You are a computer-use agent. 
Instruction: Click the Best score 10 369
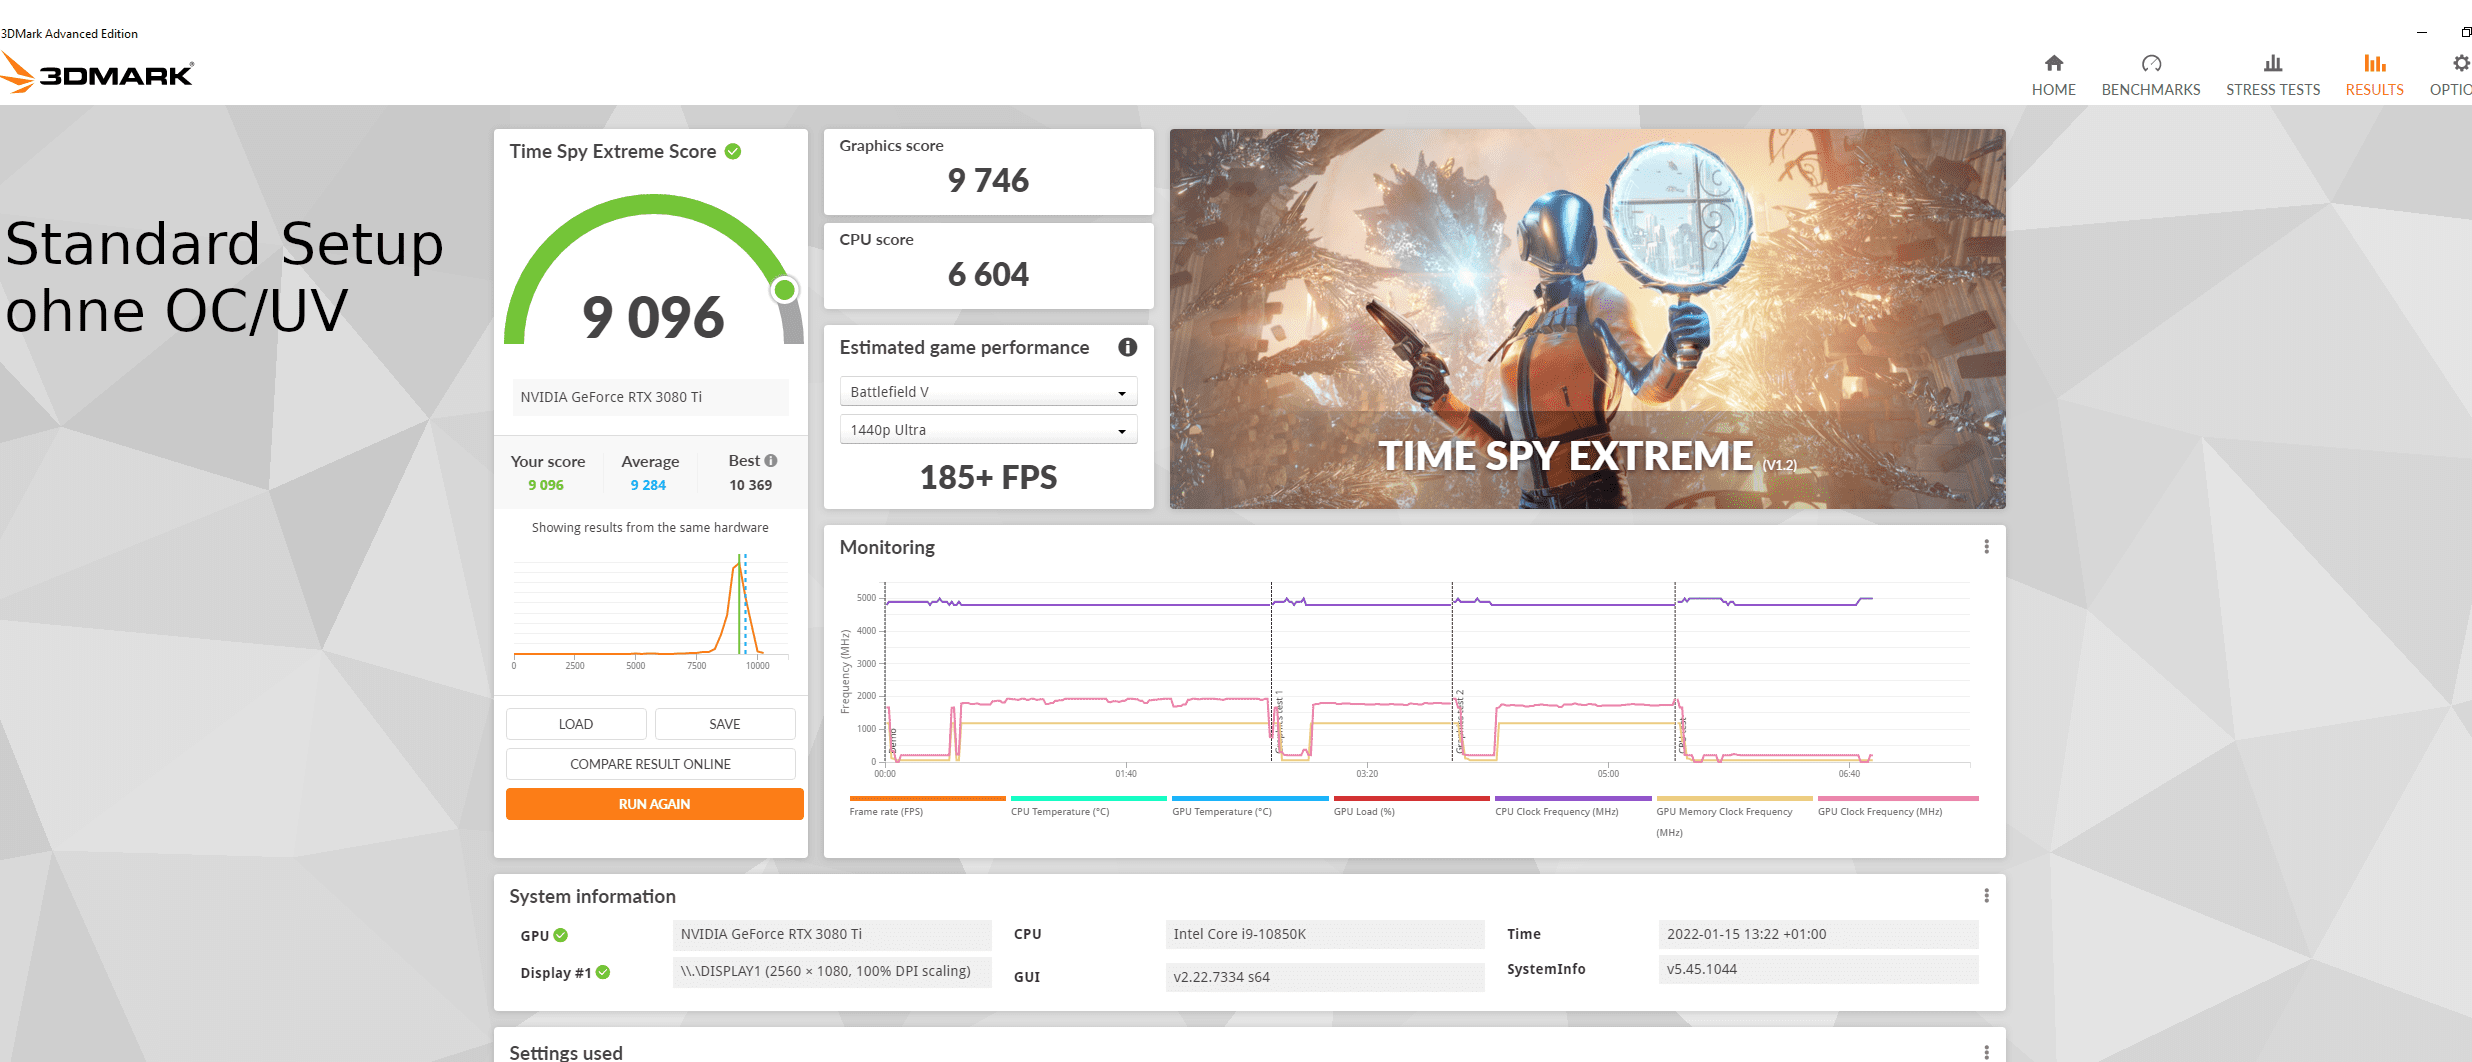click(x=750, y=485)
